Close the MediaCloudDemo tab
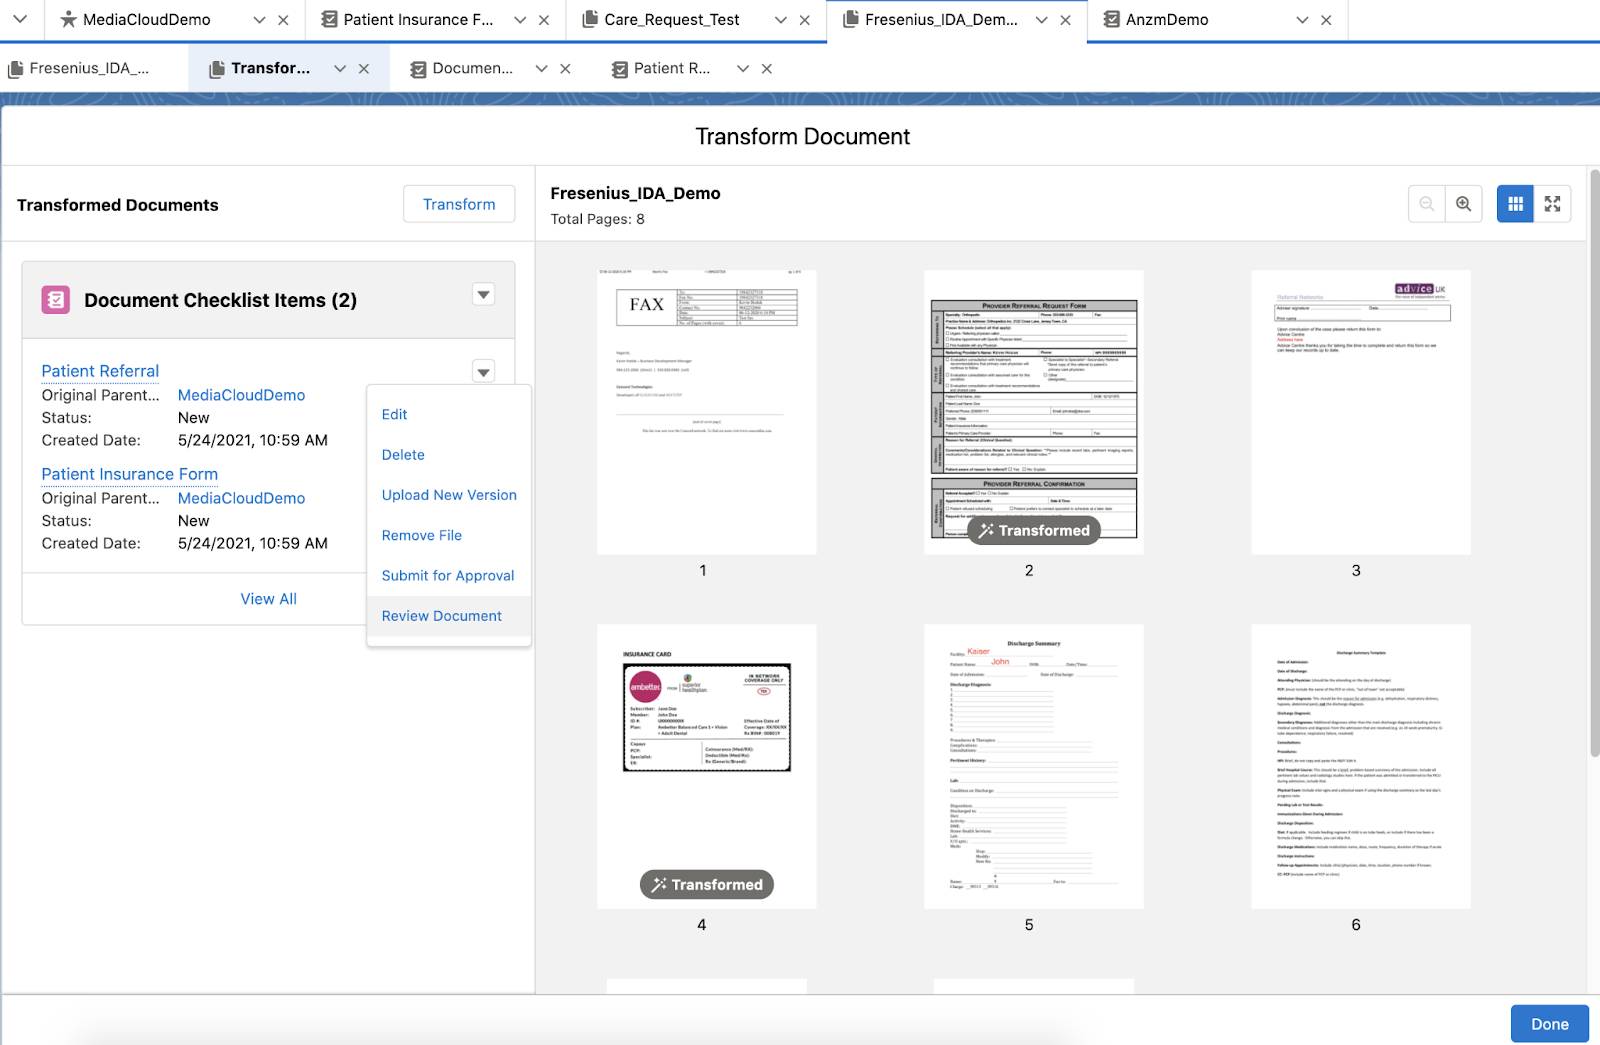The height and width of the screenshot is (1045, 1600). pos(283,20)
